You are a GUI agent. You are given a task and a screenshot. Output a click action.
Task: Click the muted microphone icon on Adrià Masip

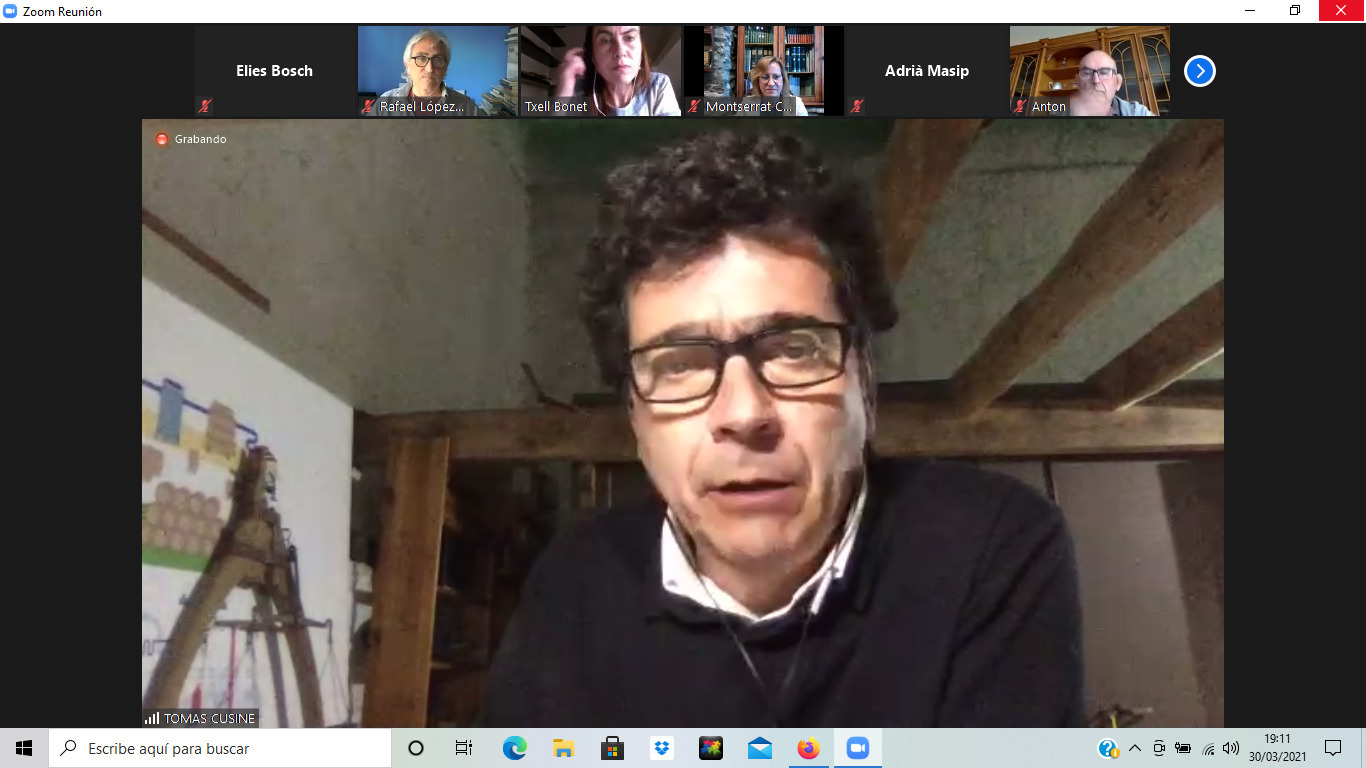(x=856, y=106)
